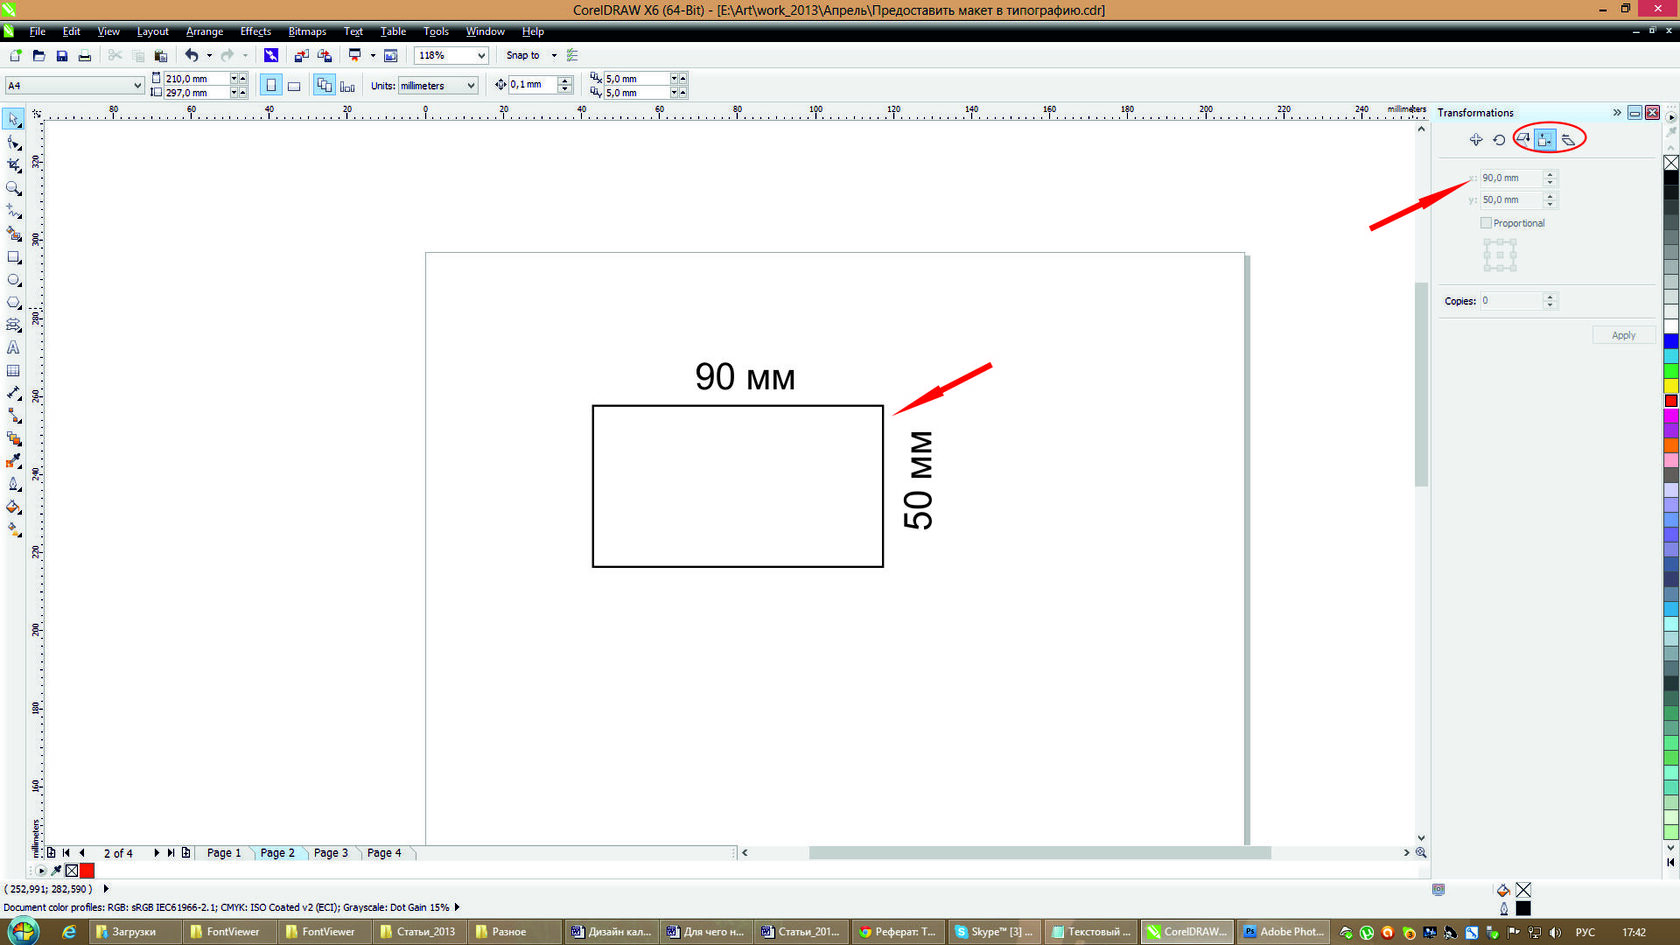Click the Export icon in the toolbar

coord(324,56)
